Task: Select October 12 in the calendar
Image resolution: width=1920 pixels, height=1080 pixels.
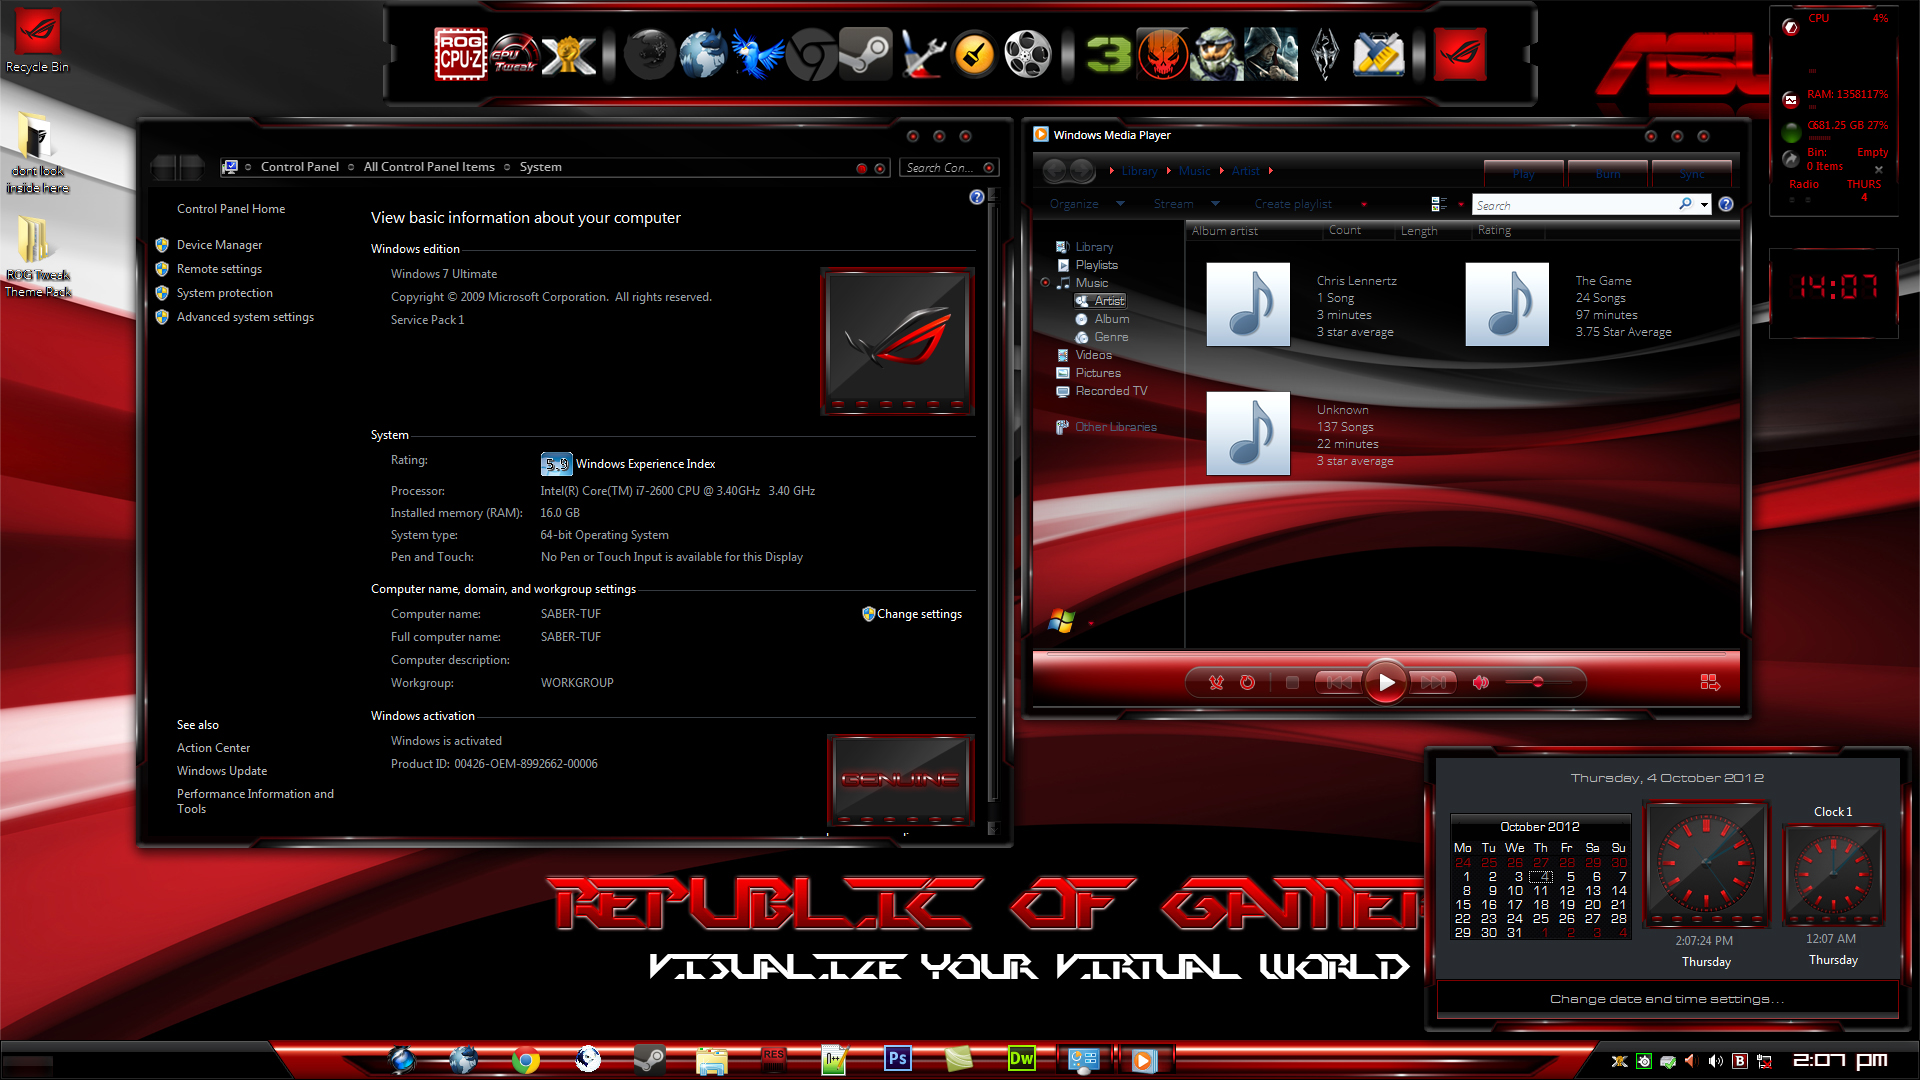Action: click(x=1567, y=891)
